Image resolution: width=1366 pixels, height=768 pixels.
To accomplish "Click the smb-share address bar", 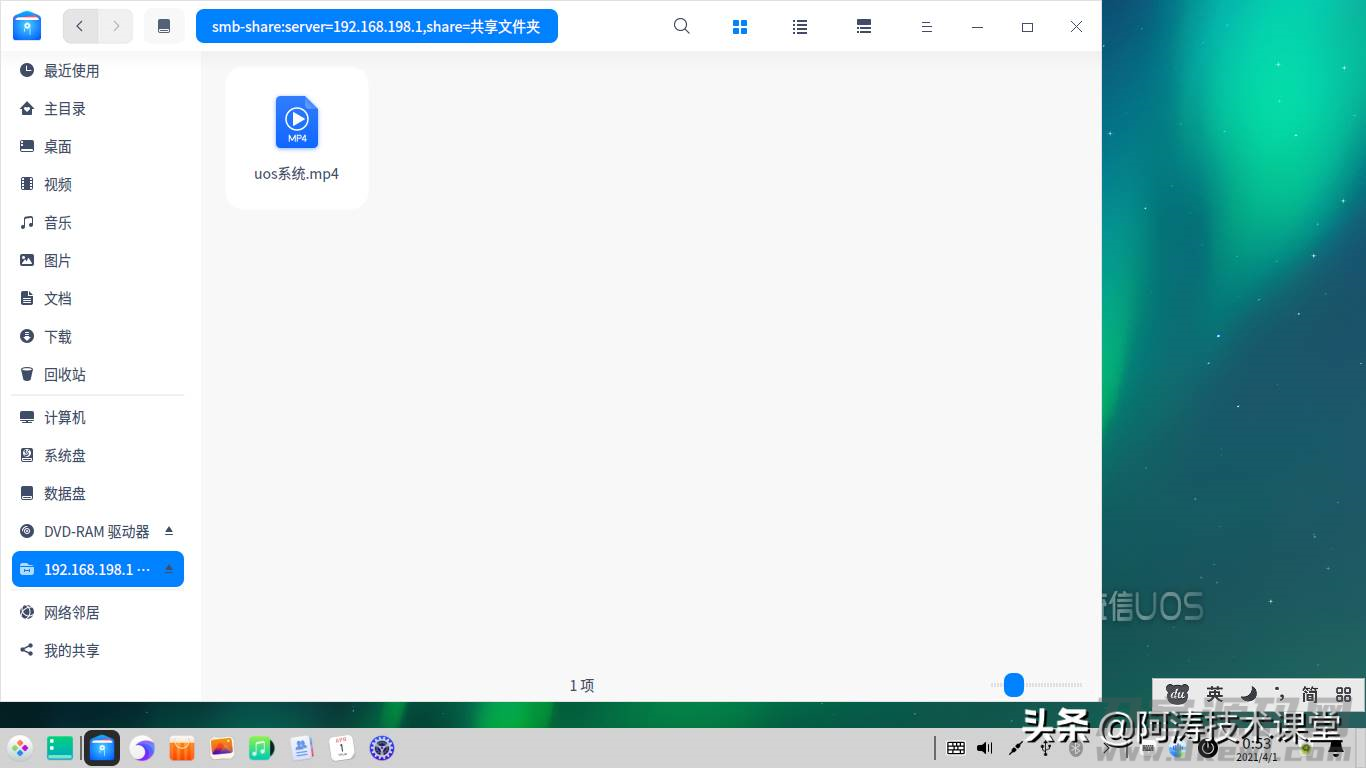I will tap(377, 26).
